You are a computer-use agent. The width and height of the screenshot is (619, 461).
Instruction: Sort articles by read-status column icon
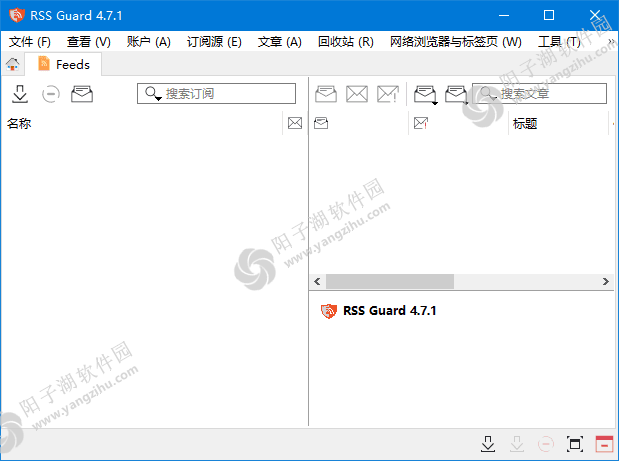point(321,123)
